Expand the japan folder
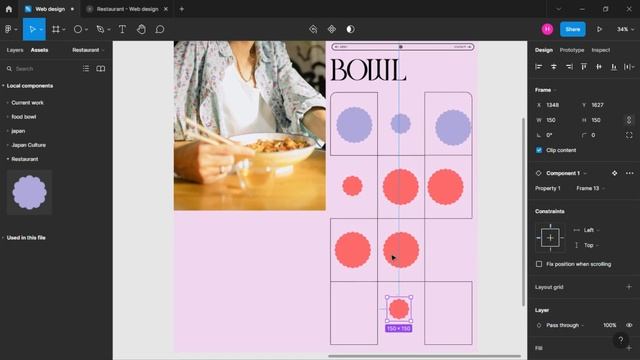 coord(18,131)
